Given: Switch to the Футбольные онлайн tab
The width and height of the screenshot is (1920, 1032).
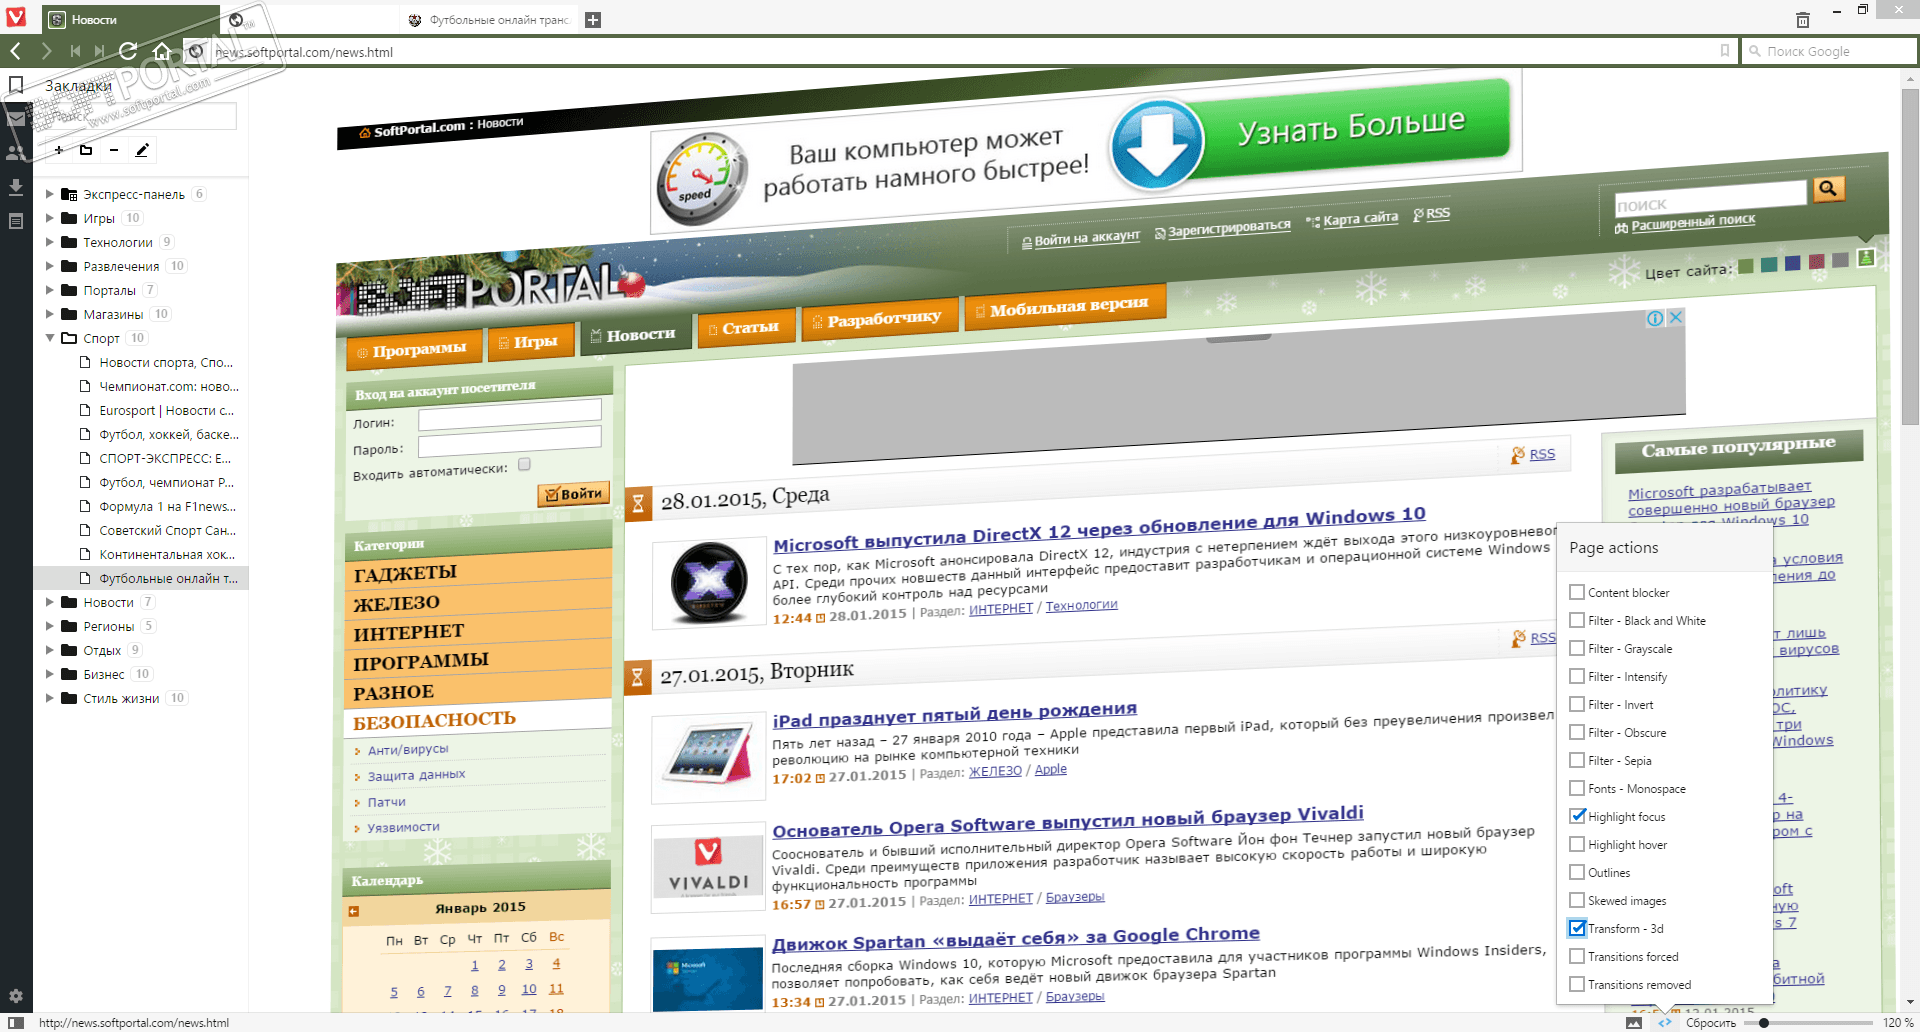Looking at the screenshot, I should [x=489, y=20].
